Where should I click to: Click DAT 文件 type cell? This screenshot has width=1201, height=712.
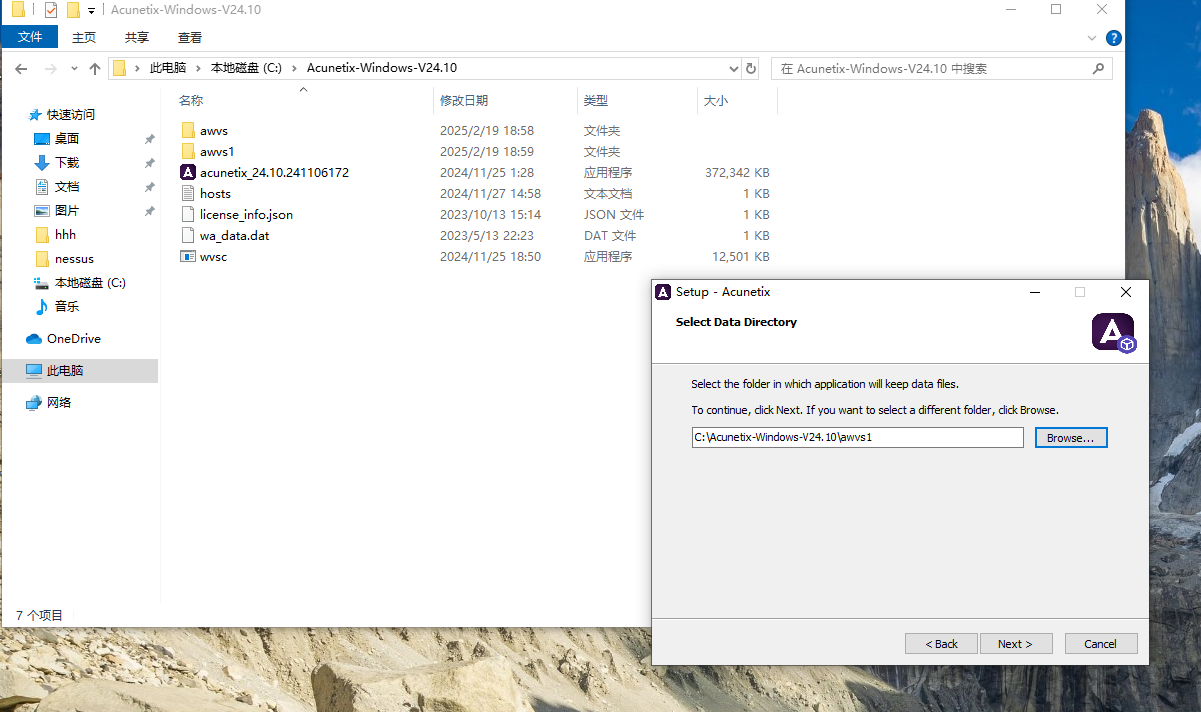pos(610,236)
